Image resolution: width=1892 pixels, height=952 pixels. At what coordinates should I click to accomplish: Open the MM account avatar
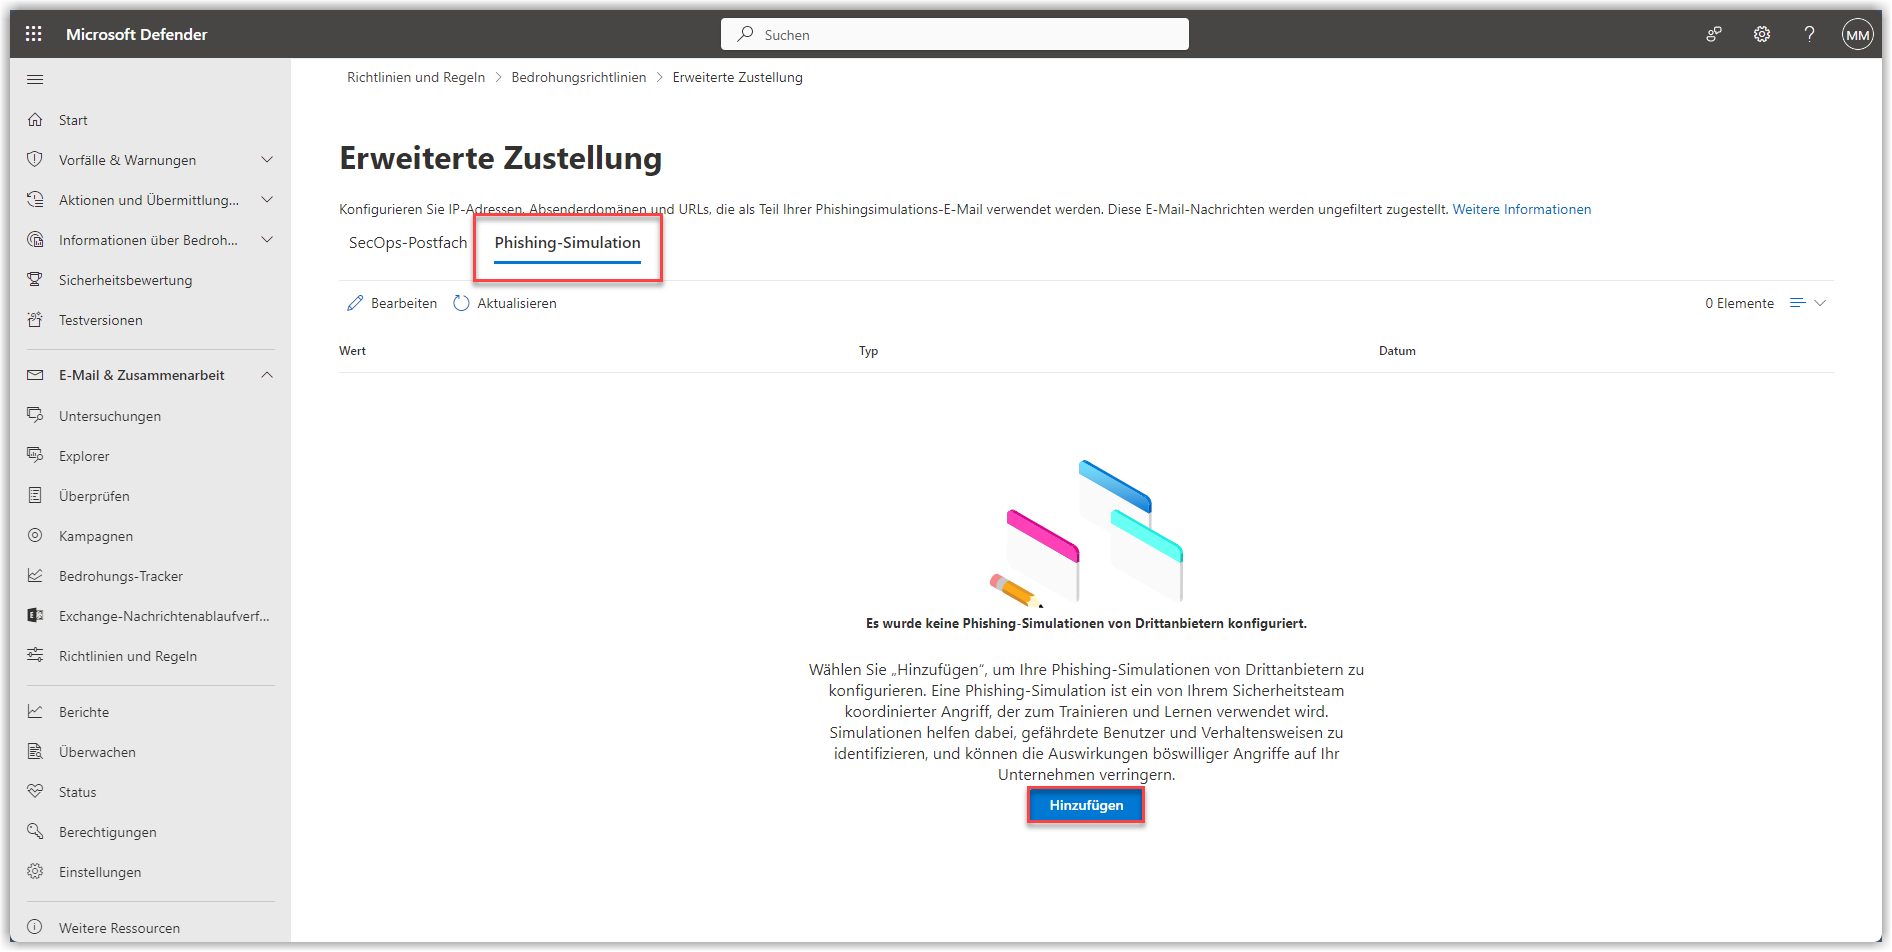1857,34
